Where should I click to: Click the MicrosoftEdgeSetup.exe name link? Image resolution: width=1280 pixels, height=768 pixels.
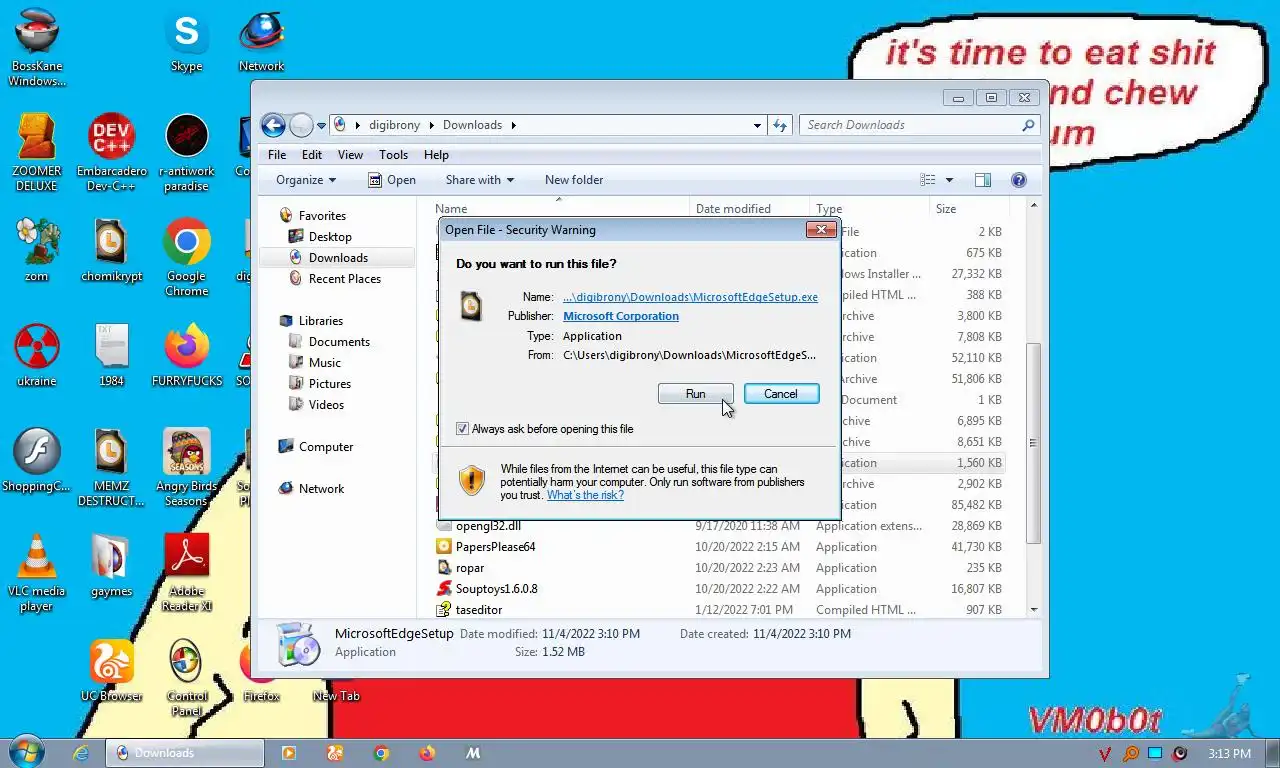coord(690,297)
